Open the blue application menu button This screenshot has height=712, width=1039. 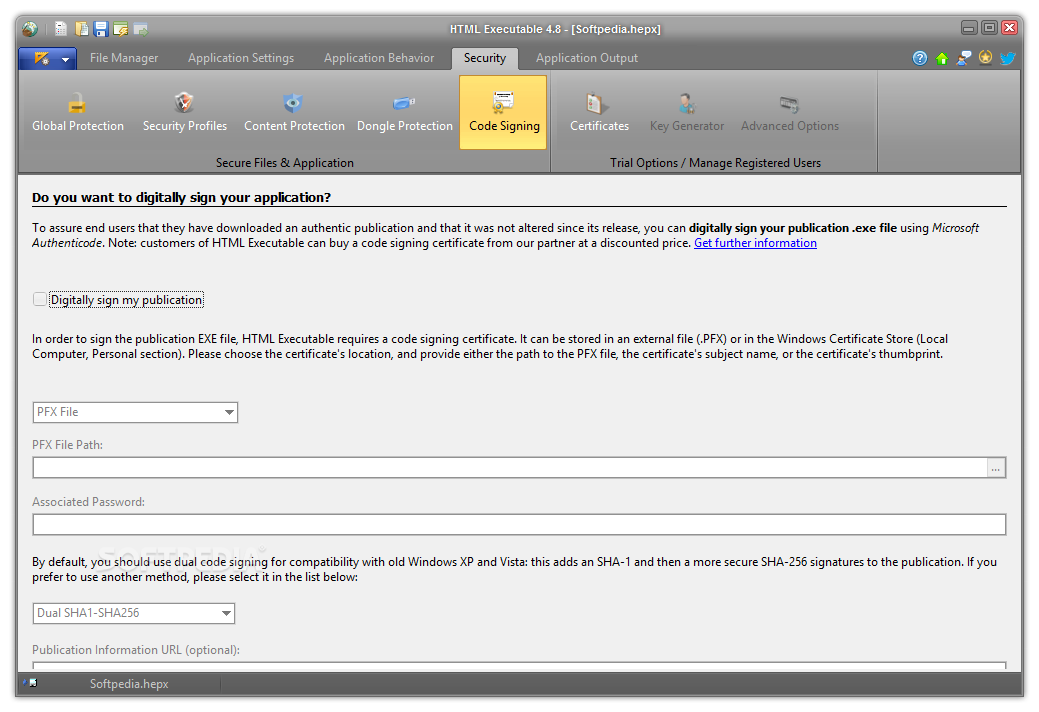click(48, 59)
